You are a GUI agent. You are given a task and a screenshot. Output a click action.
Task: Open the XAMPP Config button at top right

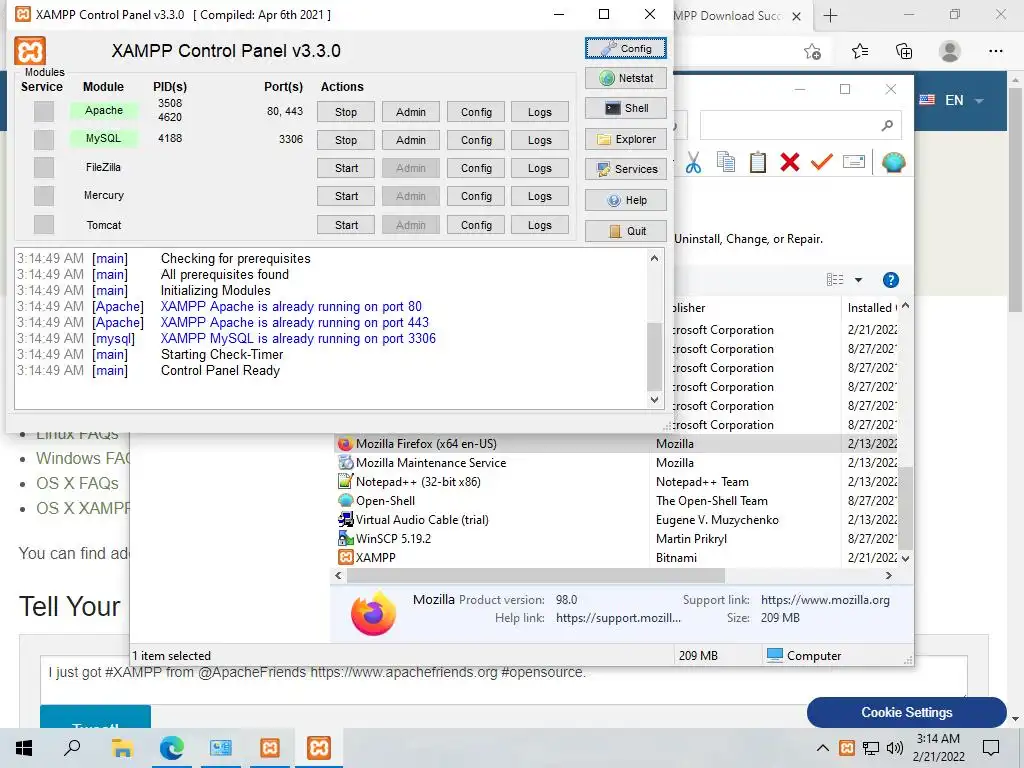(x=626, y=48)
